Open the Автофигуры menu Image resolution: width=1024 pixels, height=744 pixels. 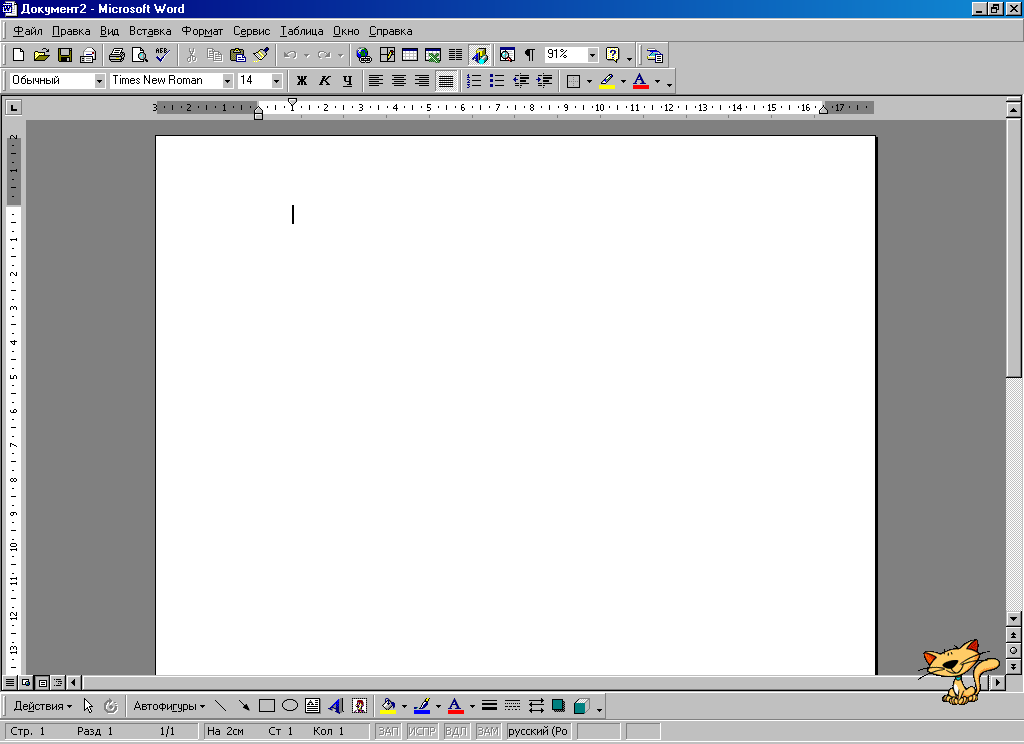tap(169, 706)
